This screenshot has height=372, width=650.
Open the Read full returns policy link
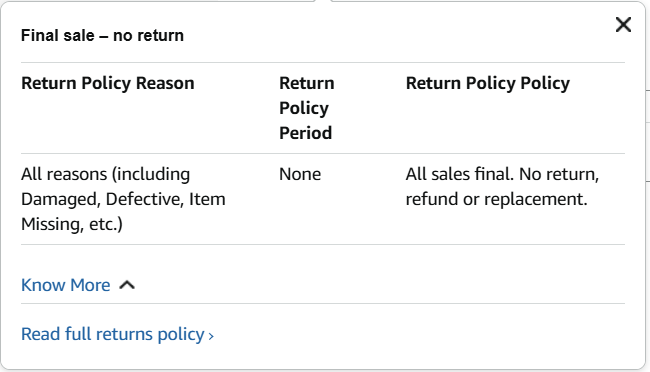117,334
